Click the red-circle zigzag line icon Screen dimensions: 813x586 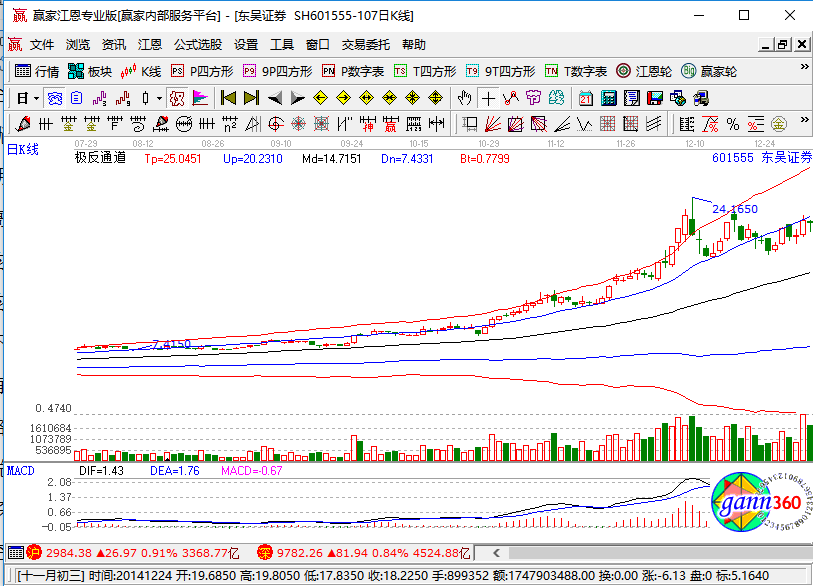coord(511,98)
